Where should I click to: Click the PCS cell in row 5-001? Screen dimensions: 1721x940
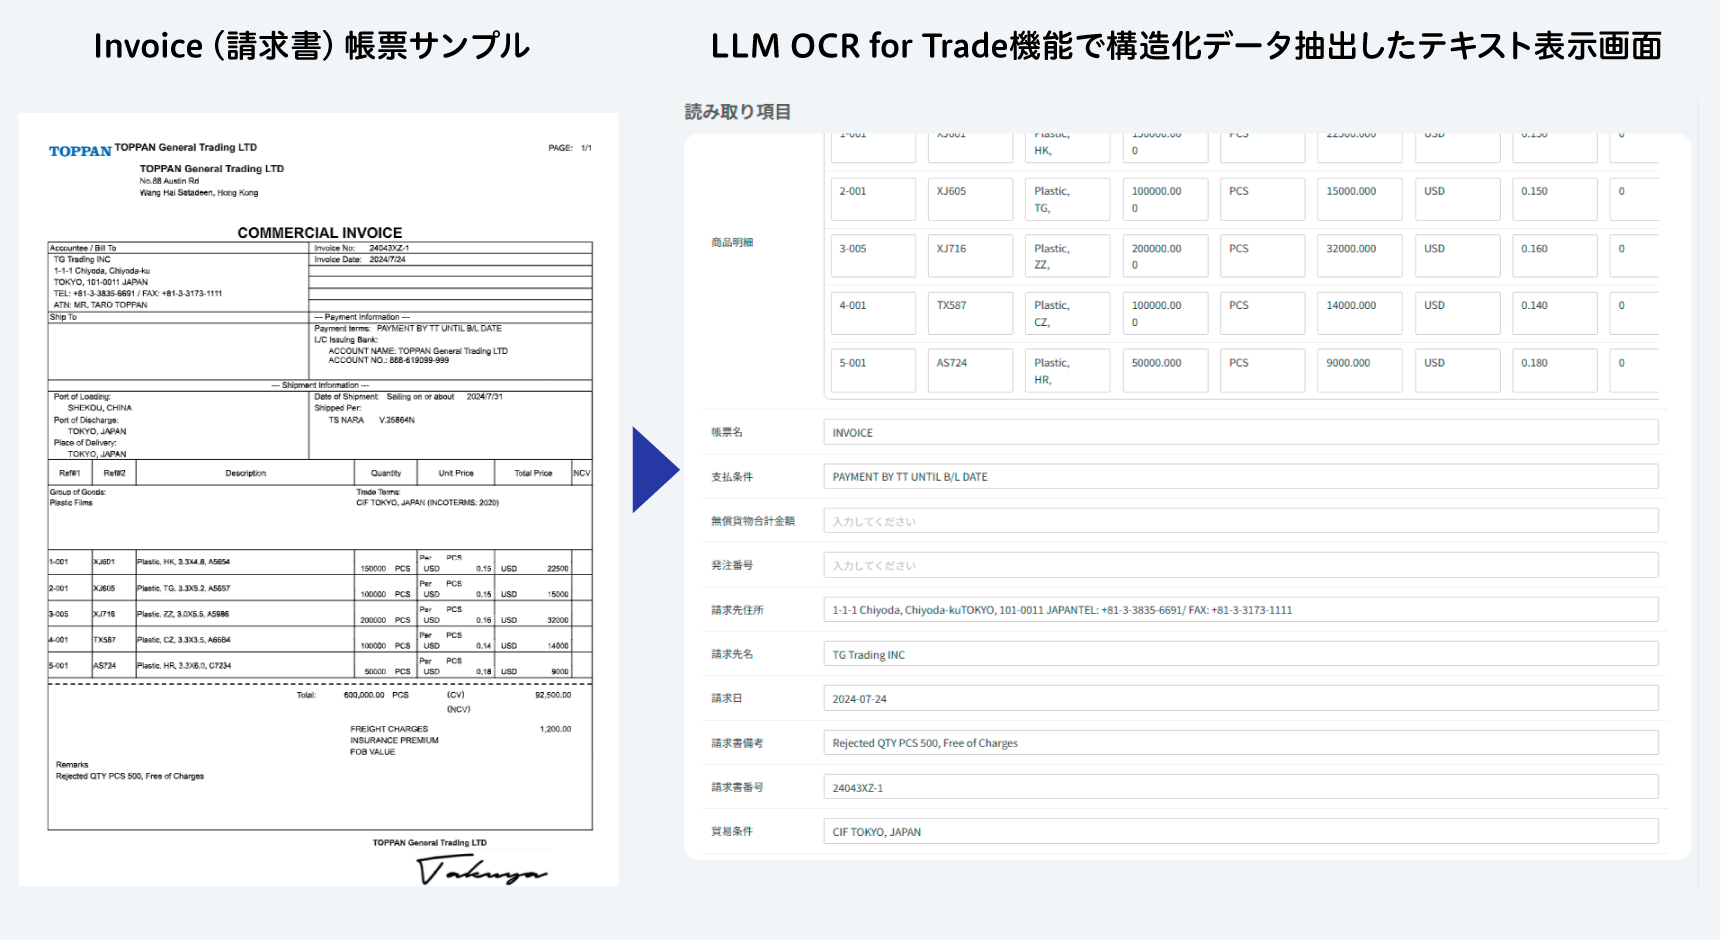coord(1262,370)
